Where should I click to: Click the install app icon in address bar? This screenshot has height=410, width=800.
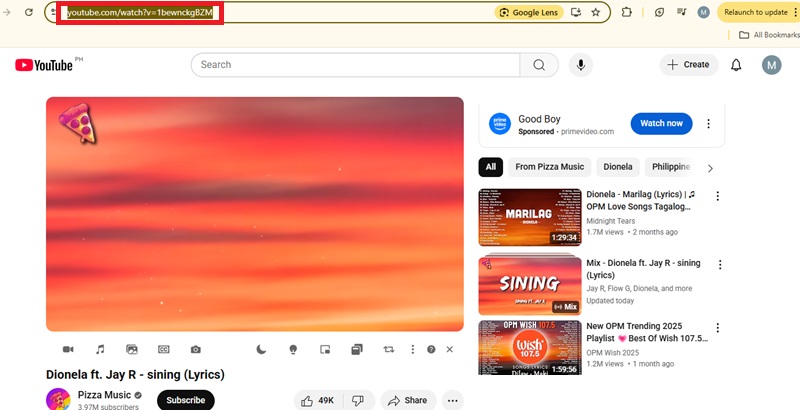tap(576, 12)
